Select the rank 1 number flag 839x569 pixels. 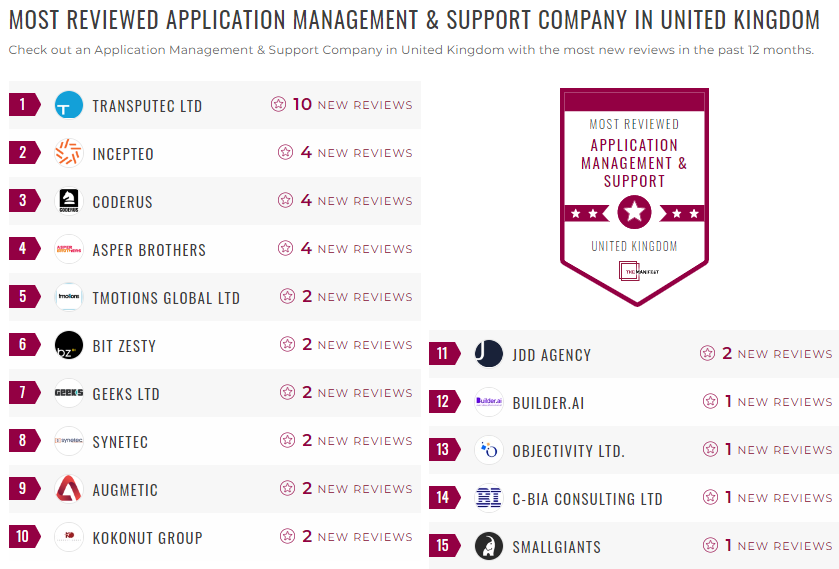click(25, 104)
